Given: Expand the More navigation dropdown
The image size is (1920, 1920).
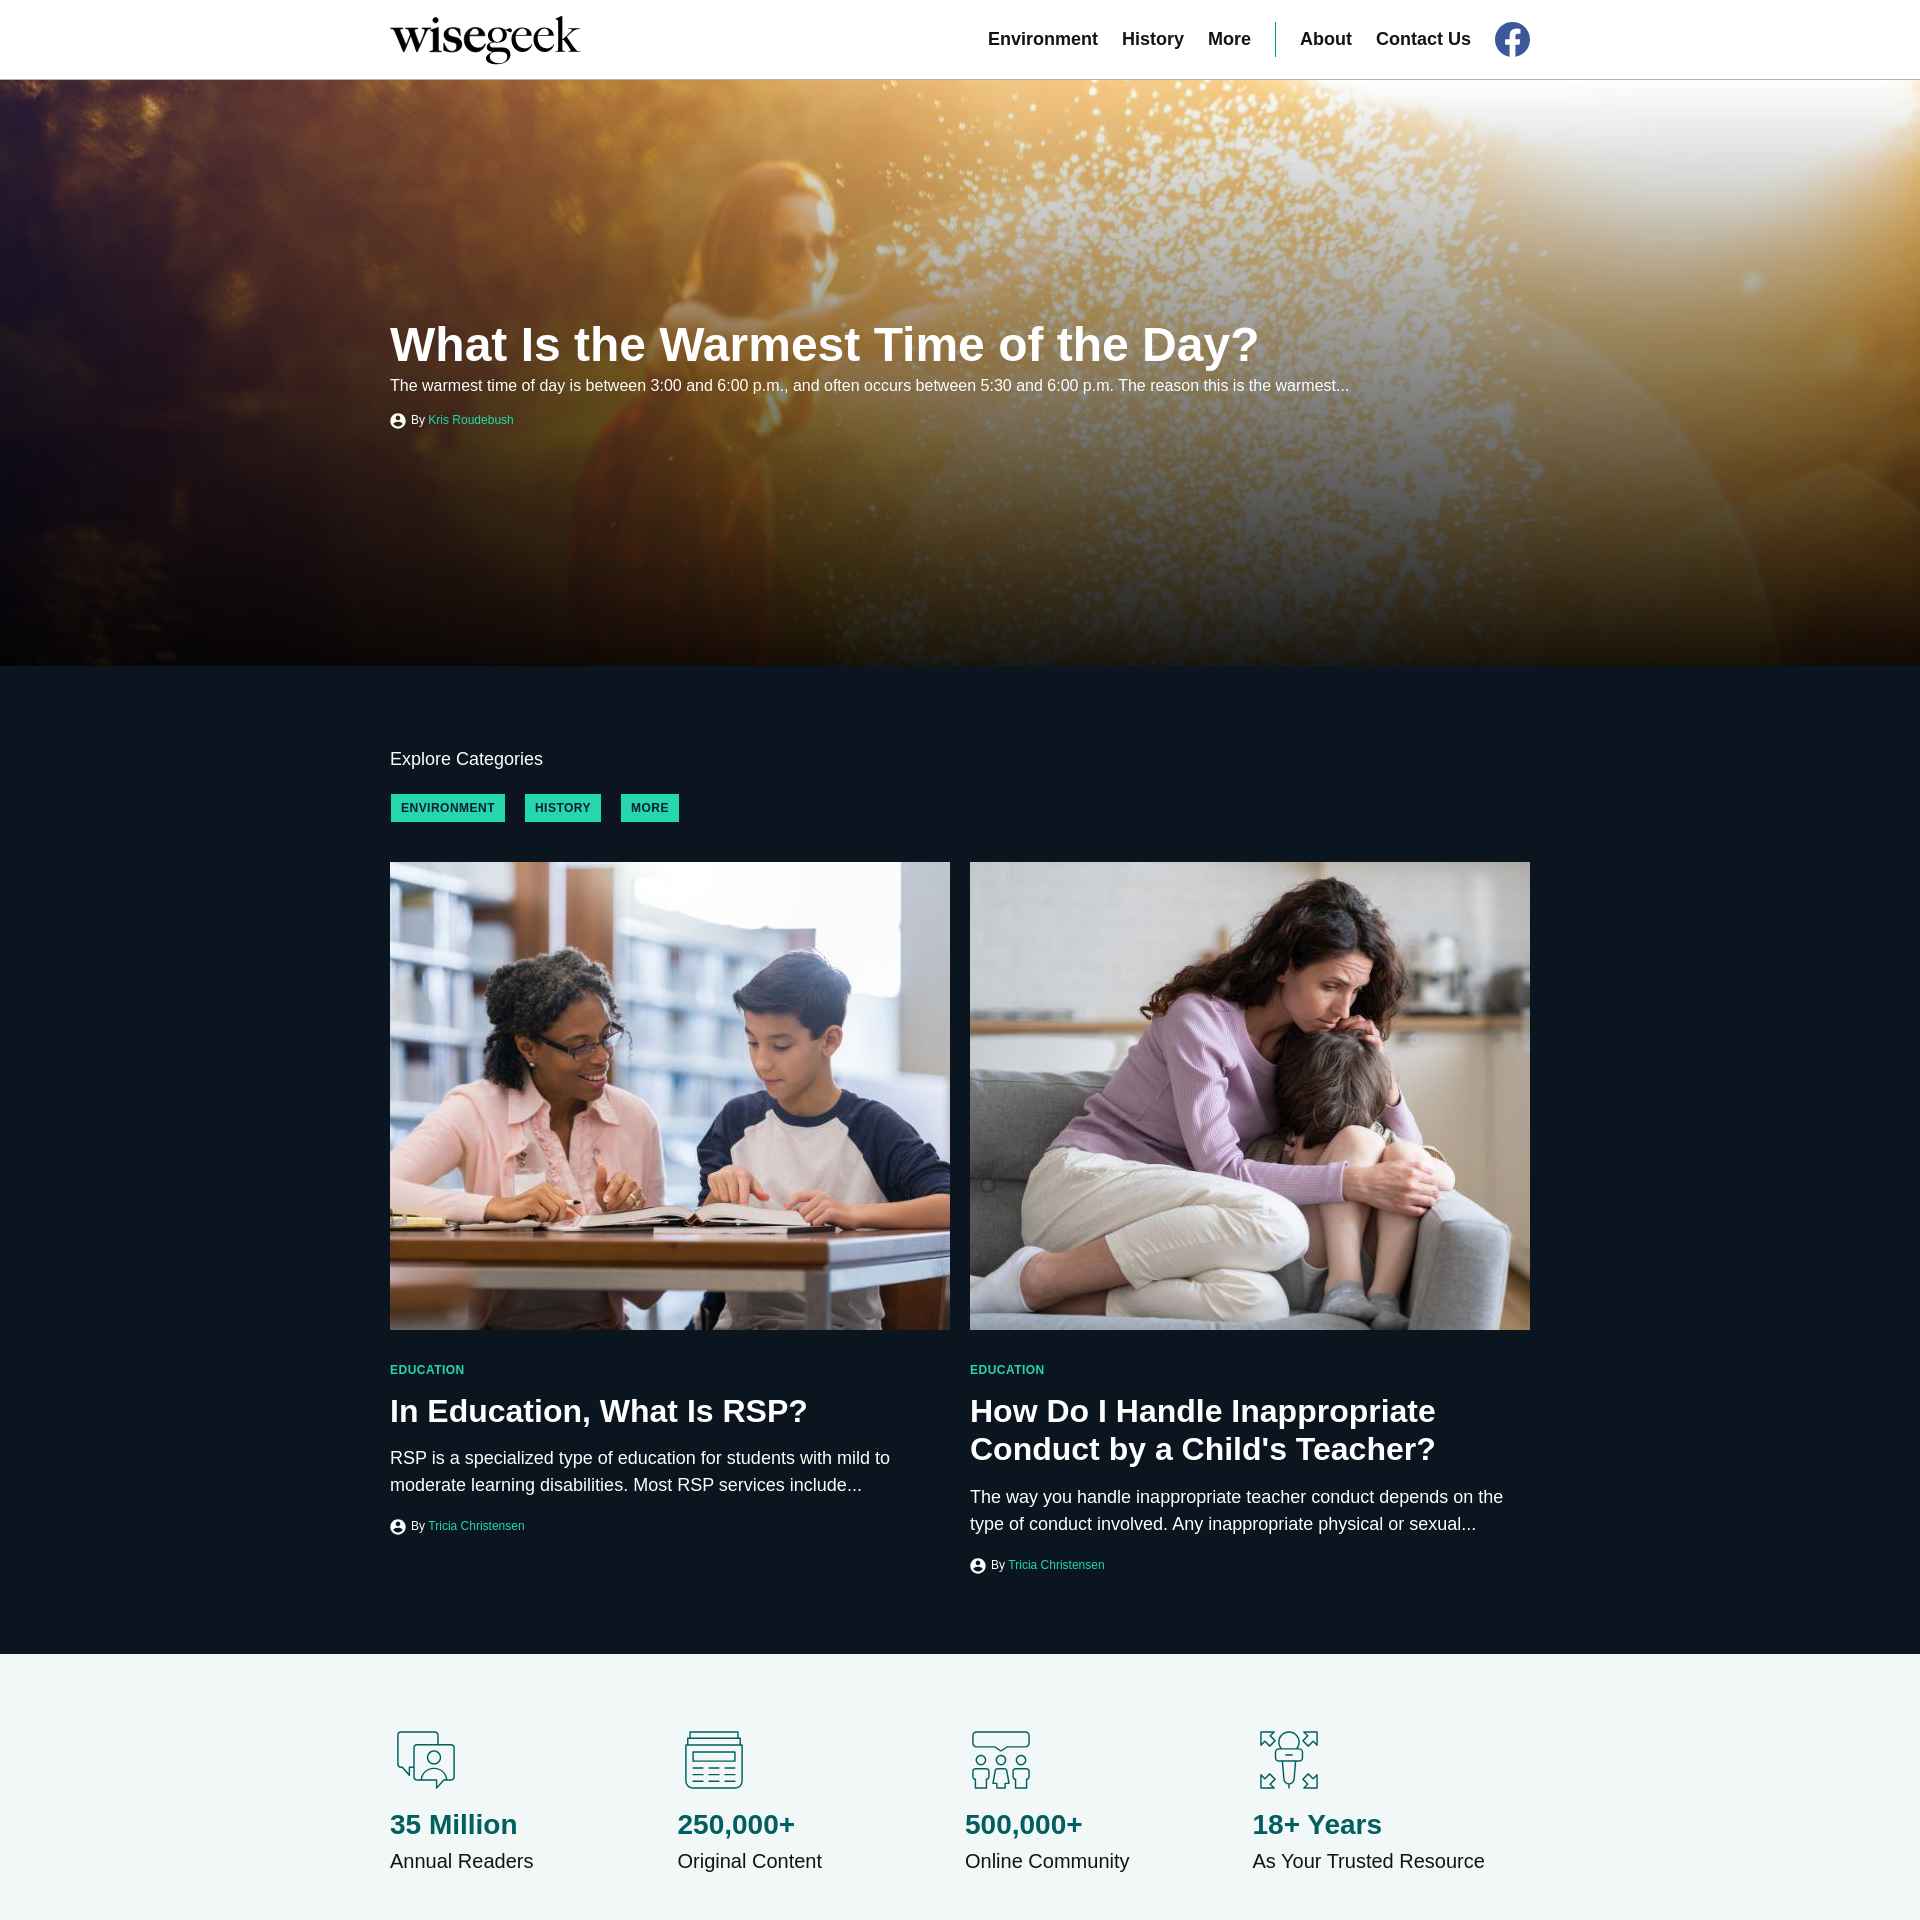Looking at the screenshot, I should [x=1229, y=39].
